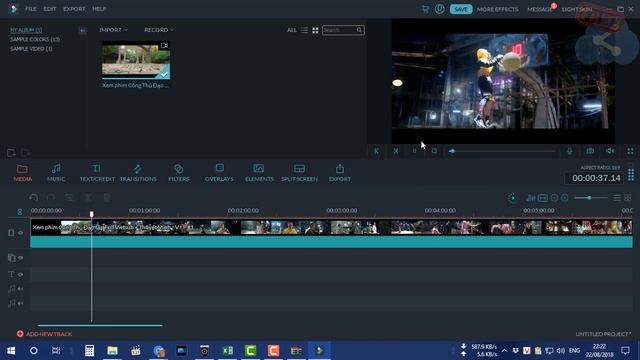Open the account profile icon
Viewport: 640px width, 360px height.
pos(440,9)
